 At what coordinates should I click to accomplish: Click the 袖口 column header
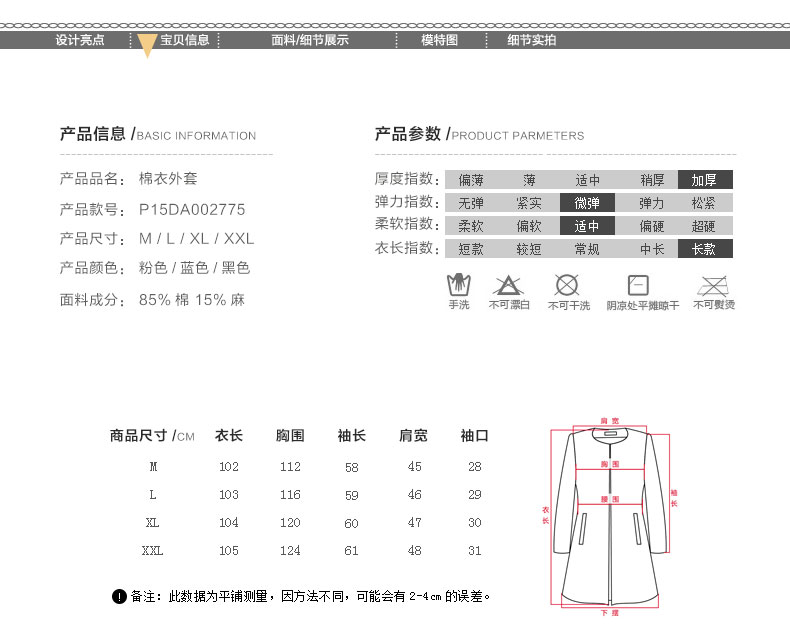point(475,435)
